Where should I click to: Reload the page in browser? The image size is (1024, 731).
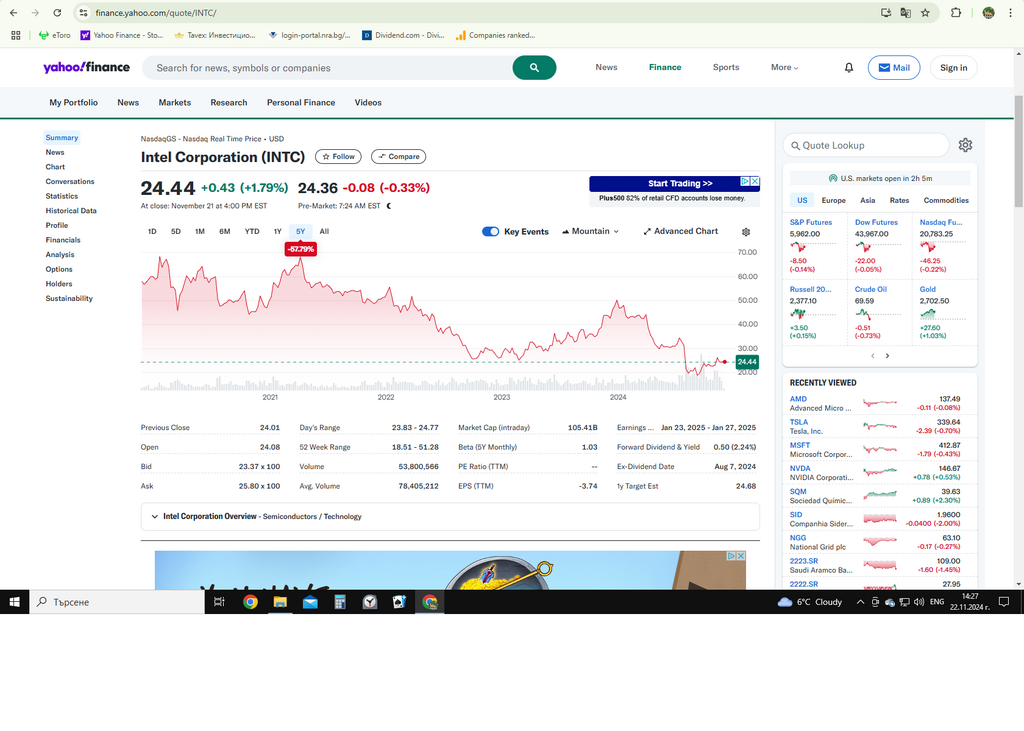pos(57,13)
